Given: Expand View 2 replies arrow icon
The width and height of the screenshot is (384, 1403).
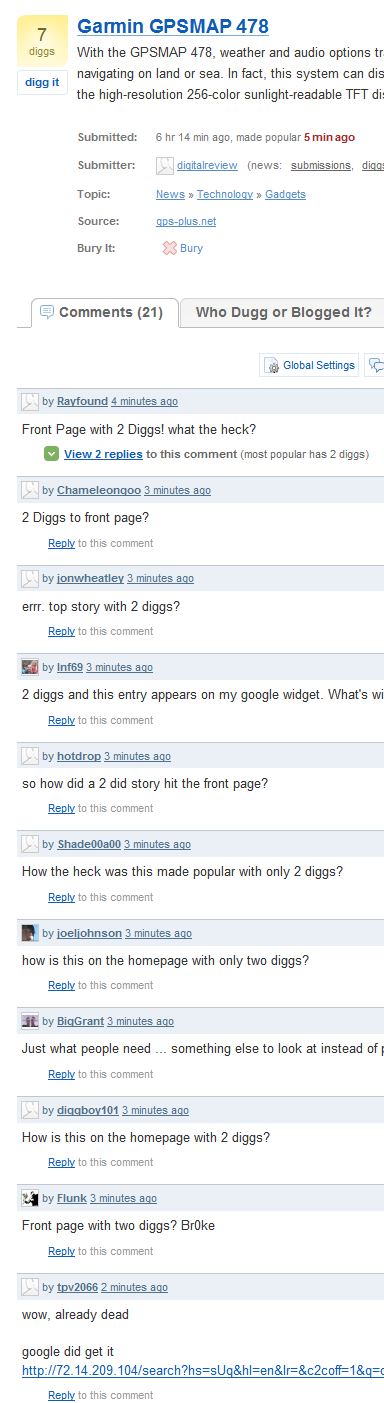Looking at the screenshot, I should coord(51,454).
